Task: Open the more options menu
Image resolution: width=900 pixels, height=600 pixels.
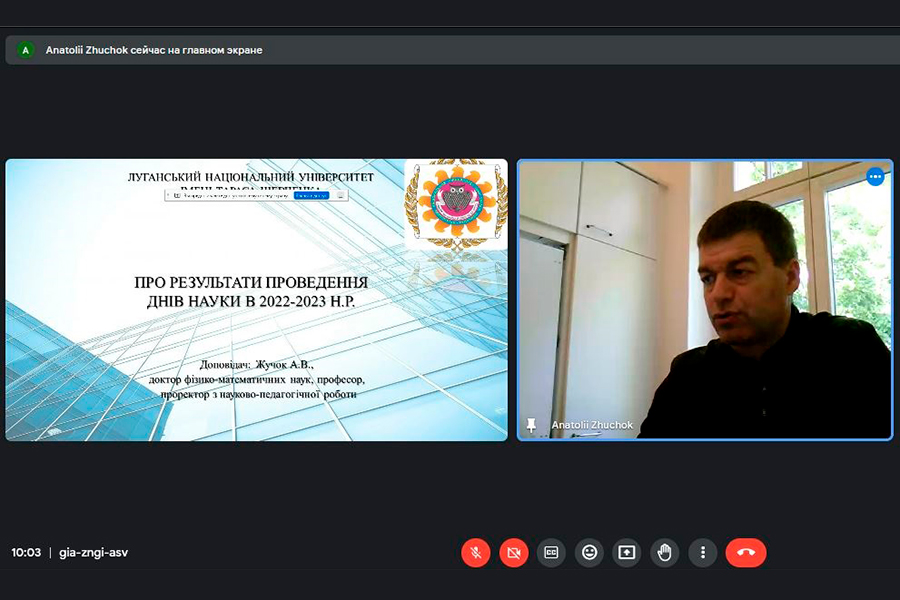Action: tap(703, 553)
